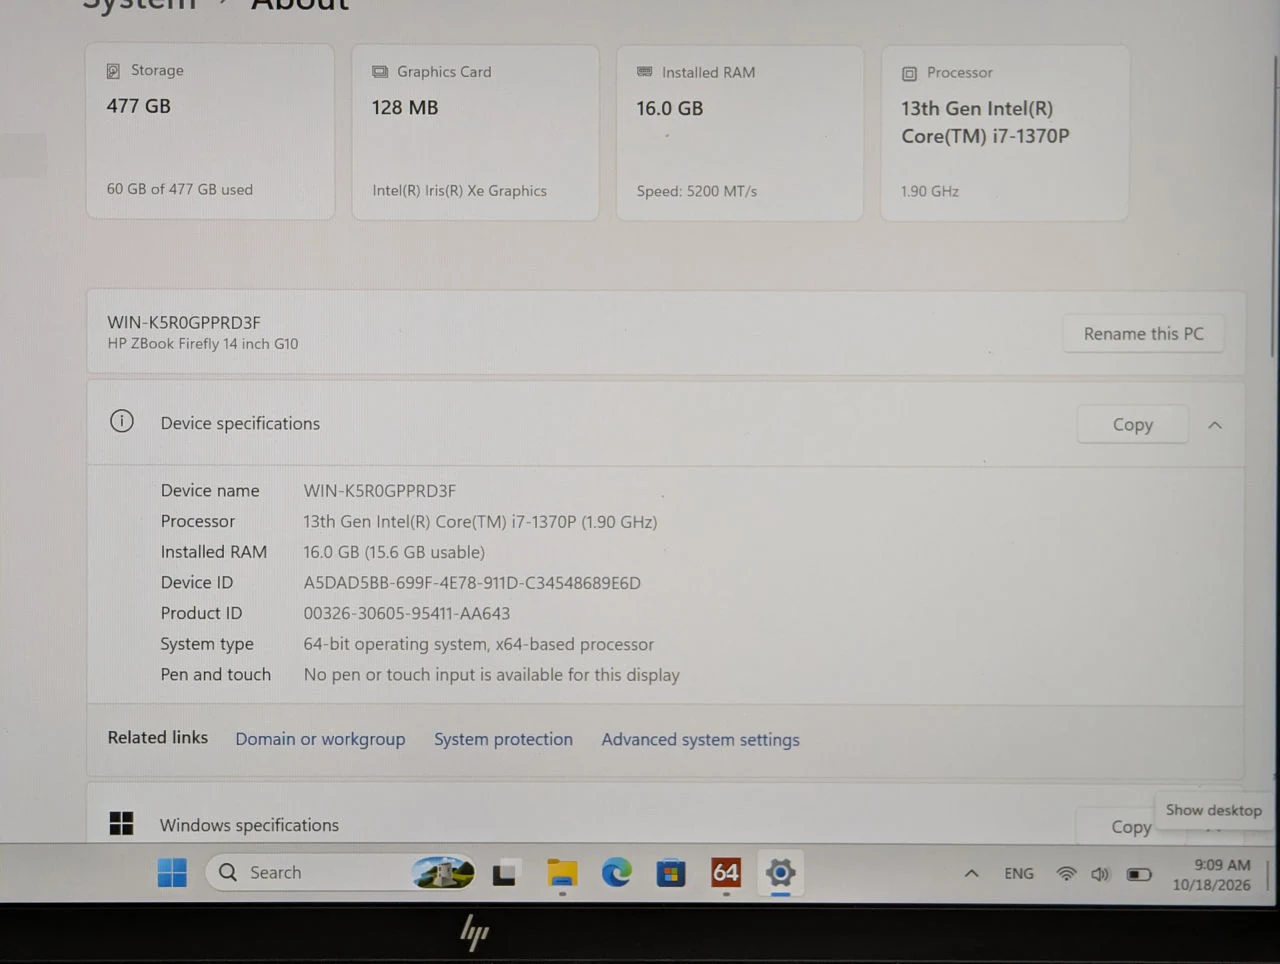1280x964 pixels.
Task: Copy the Device specifications
Action: 1132,424
